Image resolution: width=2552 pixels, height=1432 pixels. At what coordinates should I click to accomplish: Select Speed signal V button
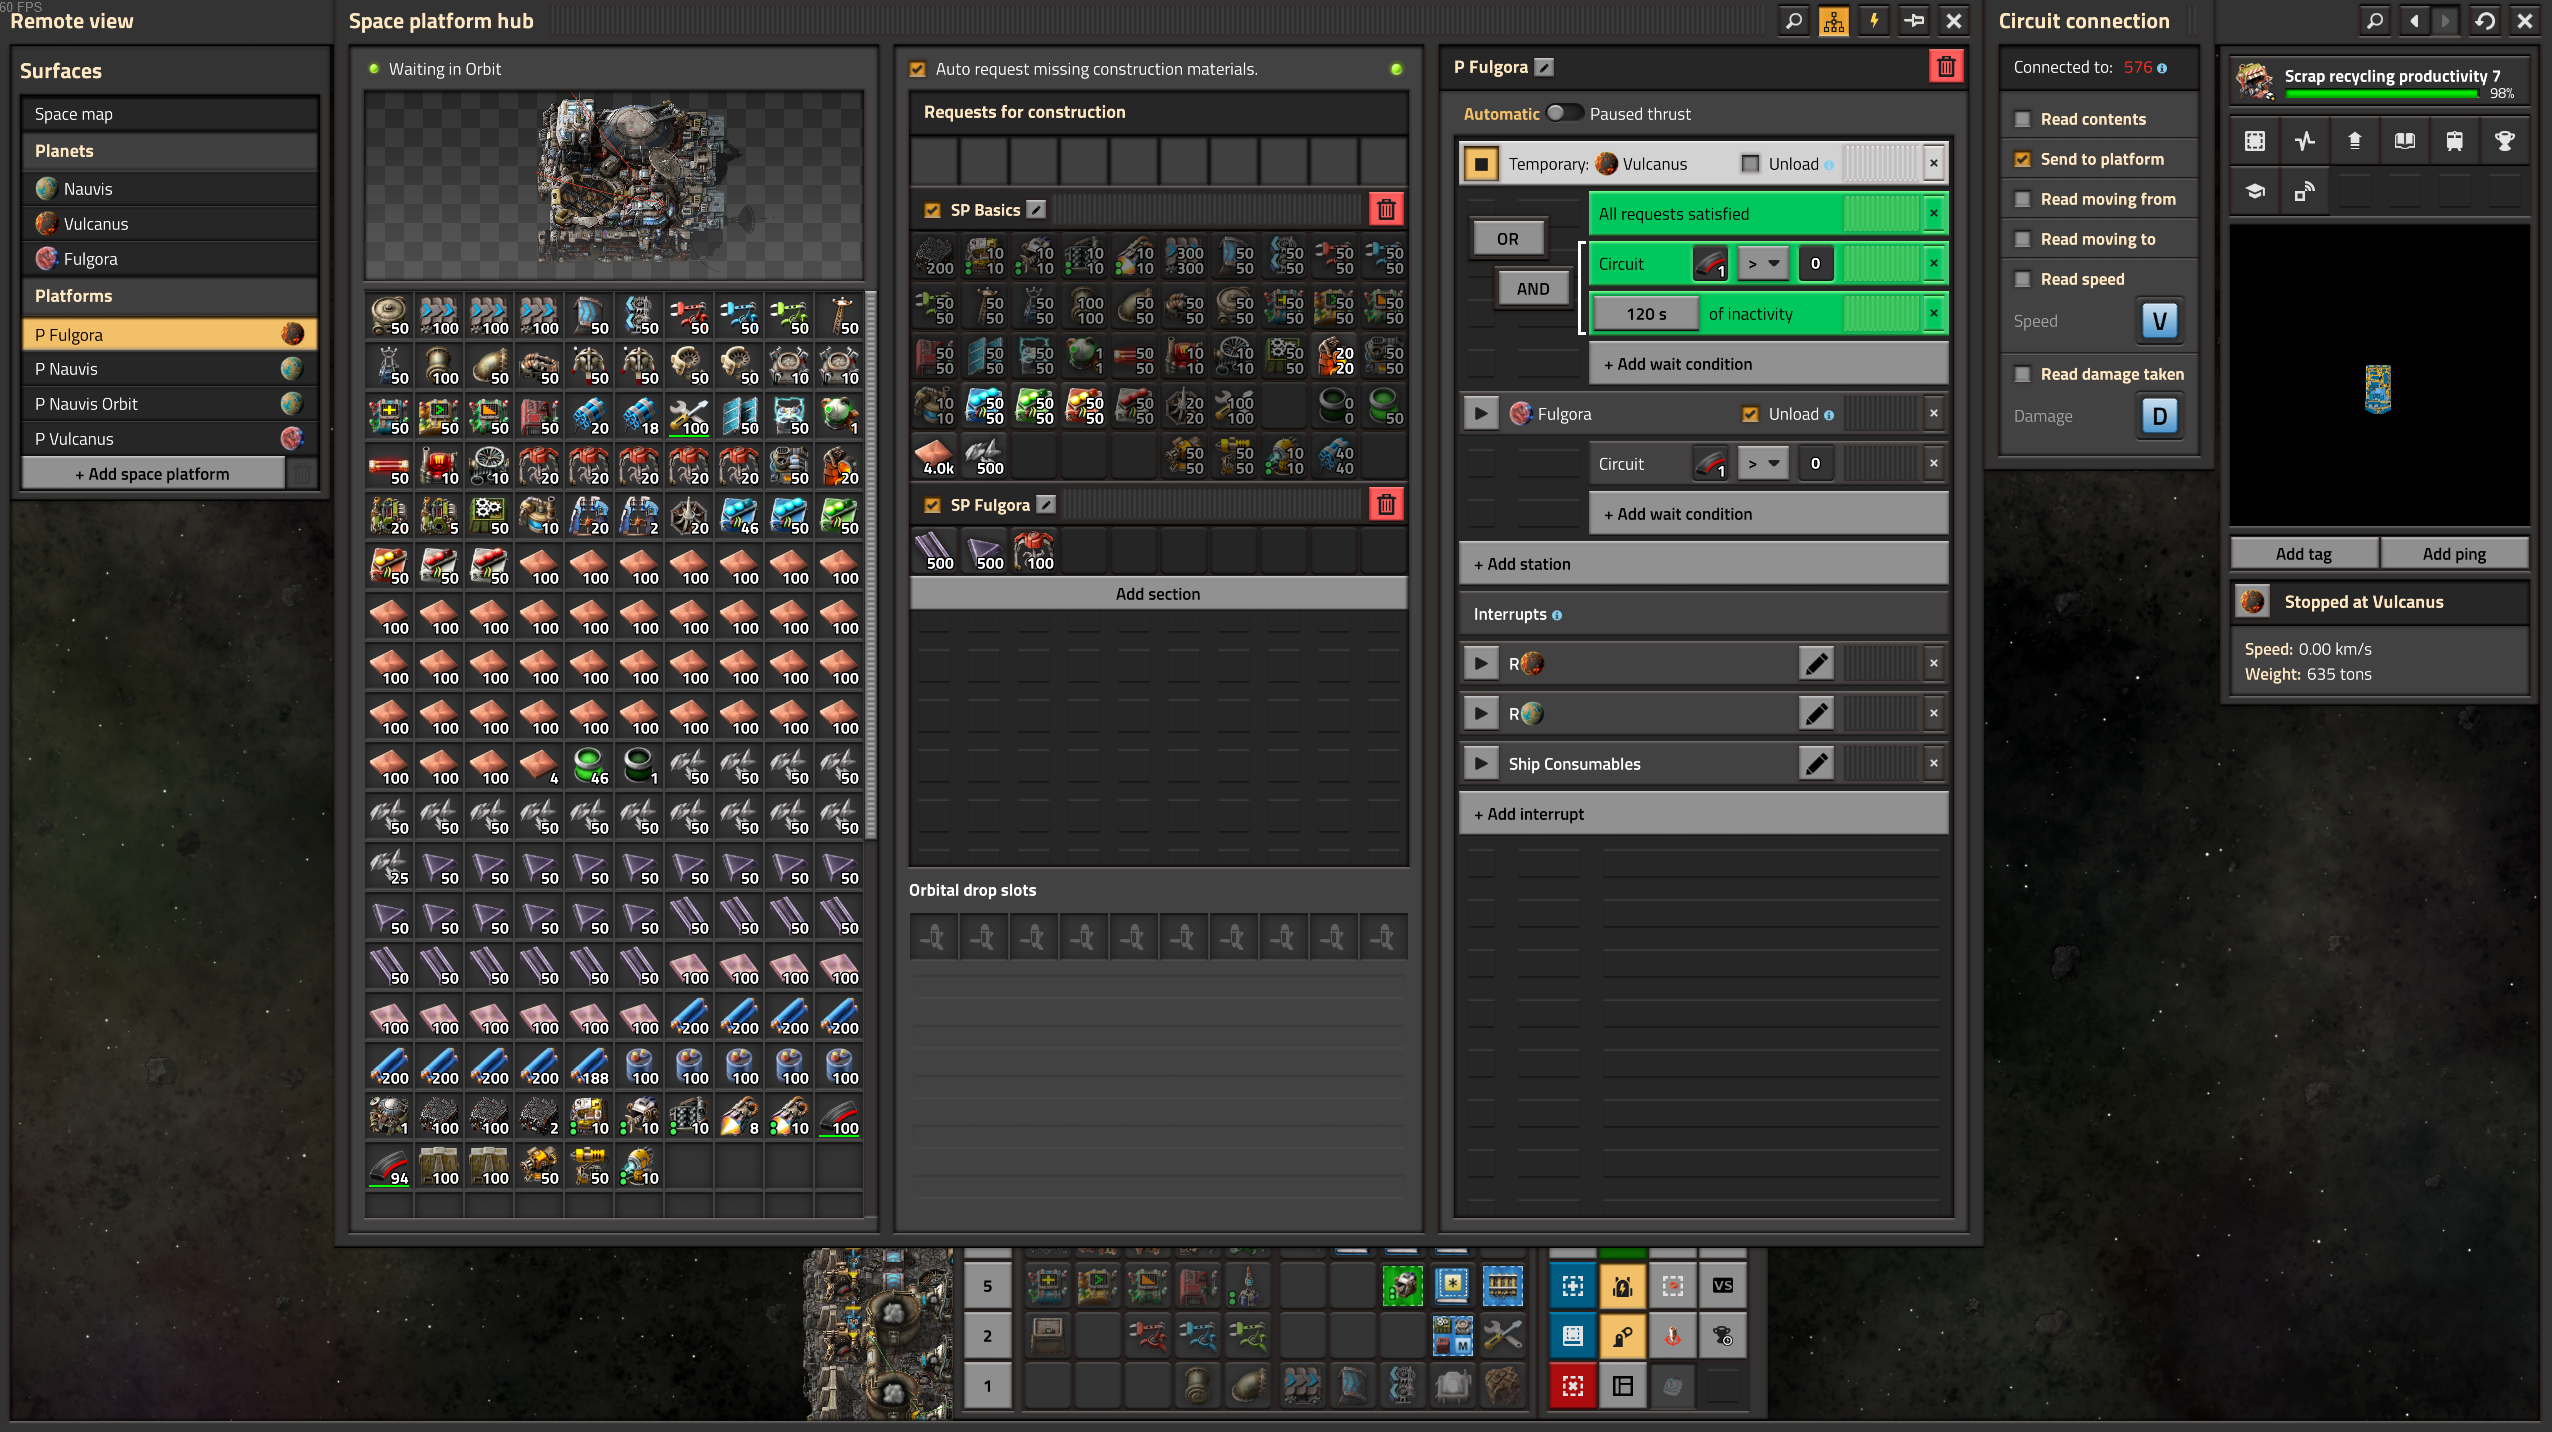pyautogui.click(x=2159, y=321)
